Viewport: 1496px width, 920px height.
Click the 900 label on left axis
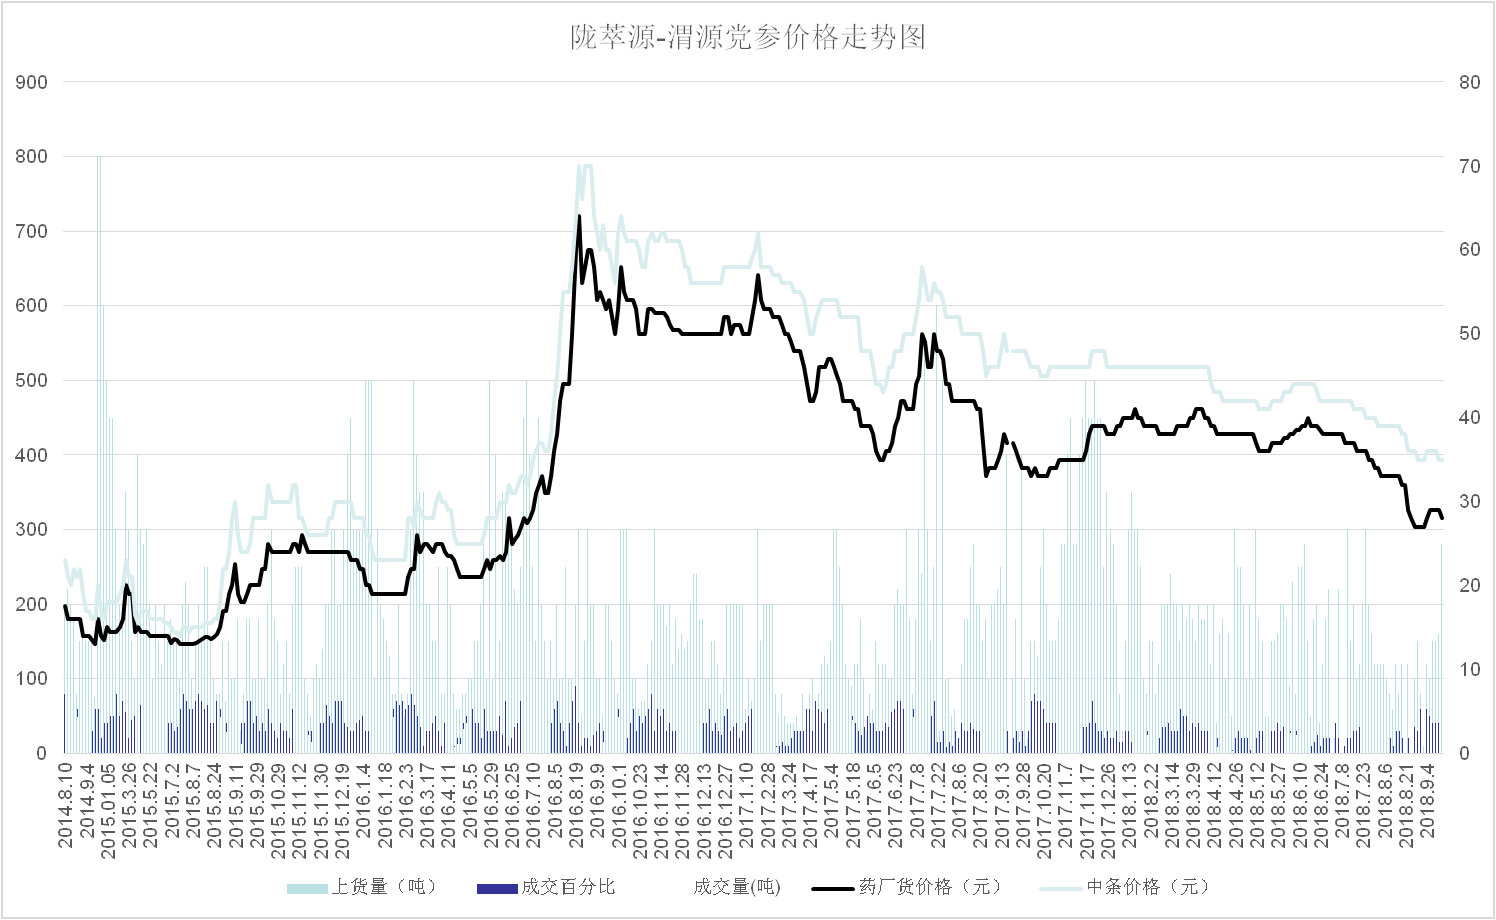point(31,83)
